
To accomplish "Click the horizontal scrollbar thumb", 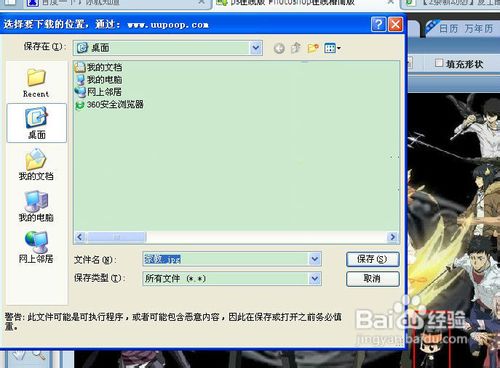I will pyautogui.click(x=116, y=237).
